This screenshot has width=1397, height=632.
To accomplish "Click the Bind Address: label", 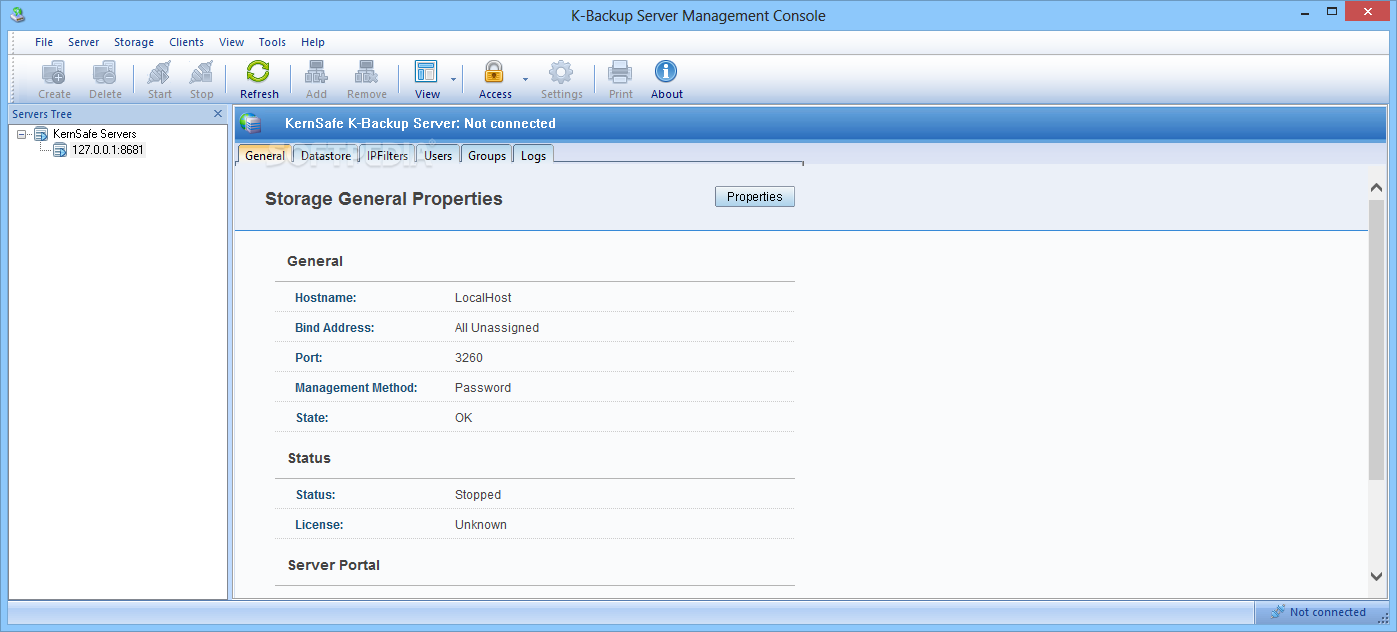I will (x=334, y=328).
